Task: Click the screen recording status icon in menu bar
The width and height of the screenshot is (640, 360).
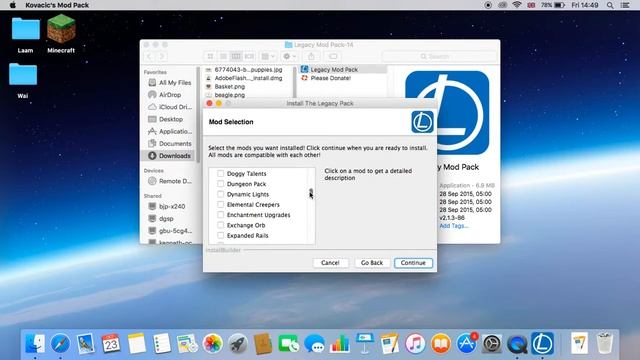Action: [488, 5]
